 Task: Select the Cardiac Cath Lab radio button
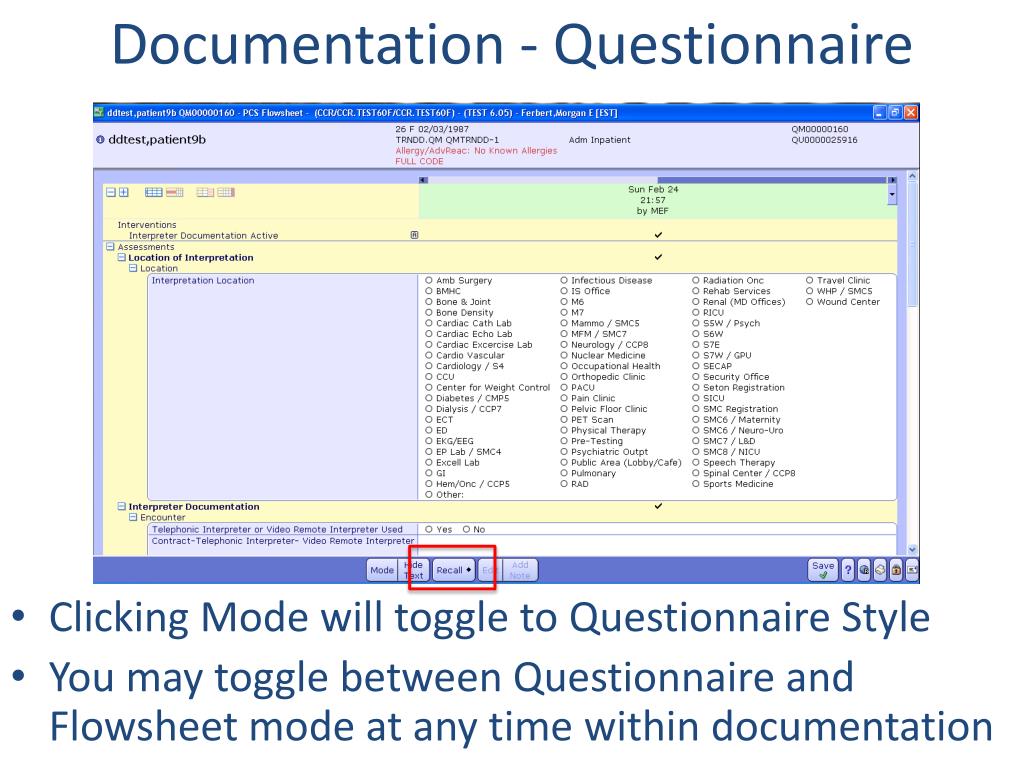(x=429, y=323)
